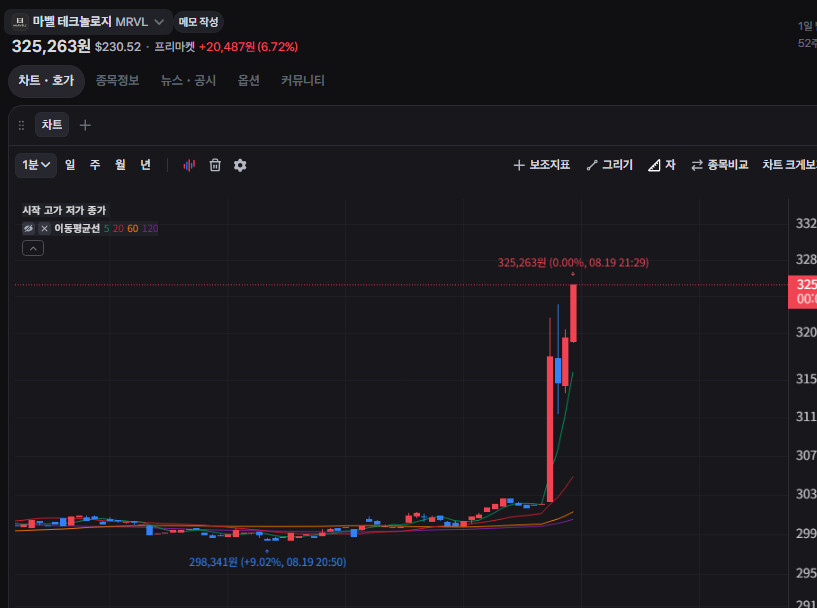Click the 298,341원 low price annotation
The height and width of the screenshot is (608, 817).
pos(267,562)
